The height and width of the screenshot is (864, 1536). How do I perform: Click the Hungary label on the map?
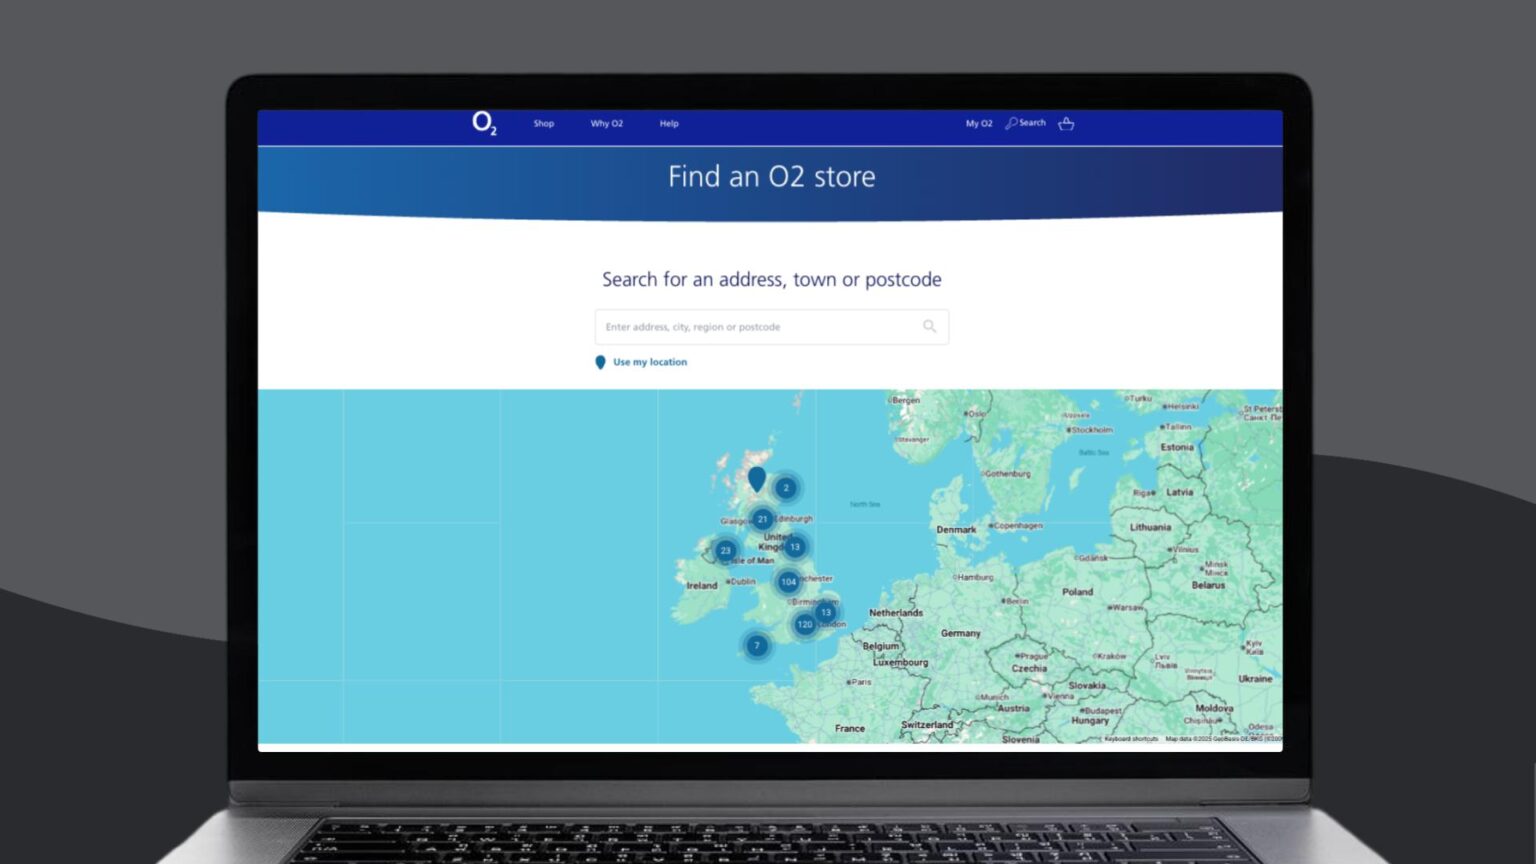click(x=1090, y=720)
